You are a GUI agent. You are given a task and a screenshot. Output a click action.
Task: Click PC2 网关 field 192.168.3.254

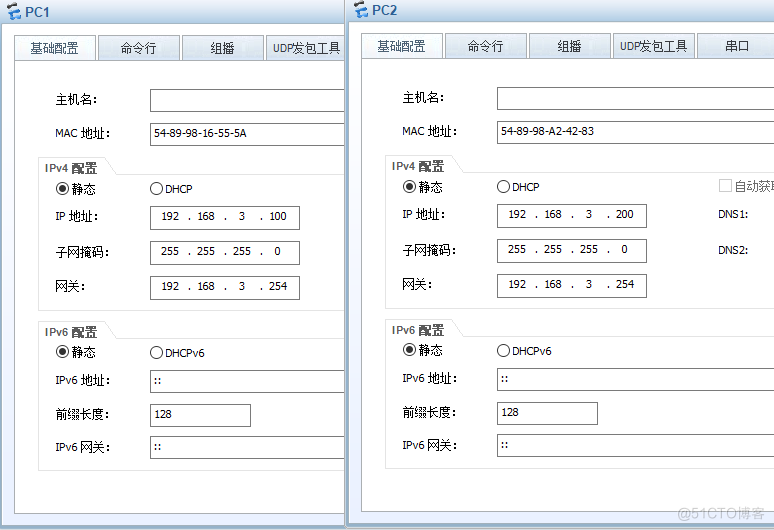572,286
